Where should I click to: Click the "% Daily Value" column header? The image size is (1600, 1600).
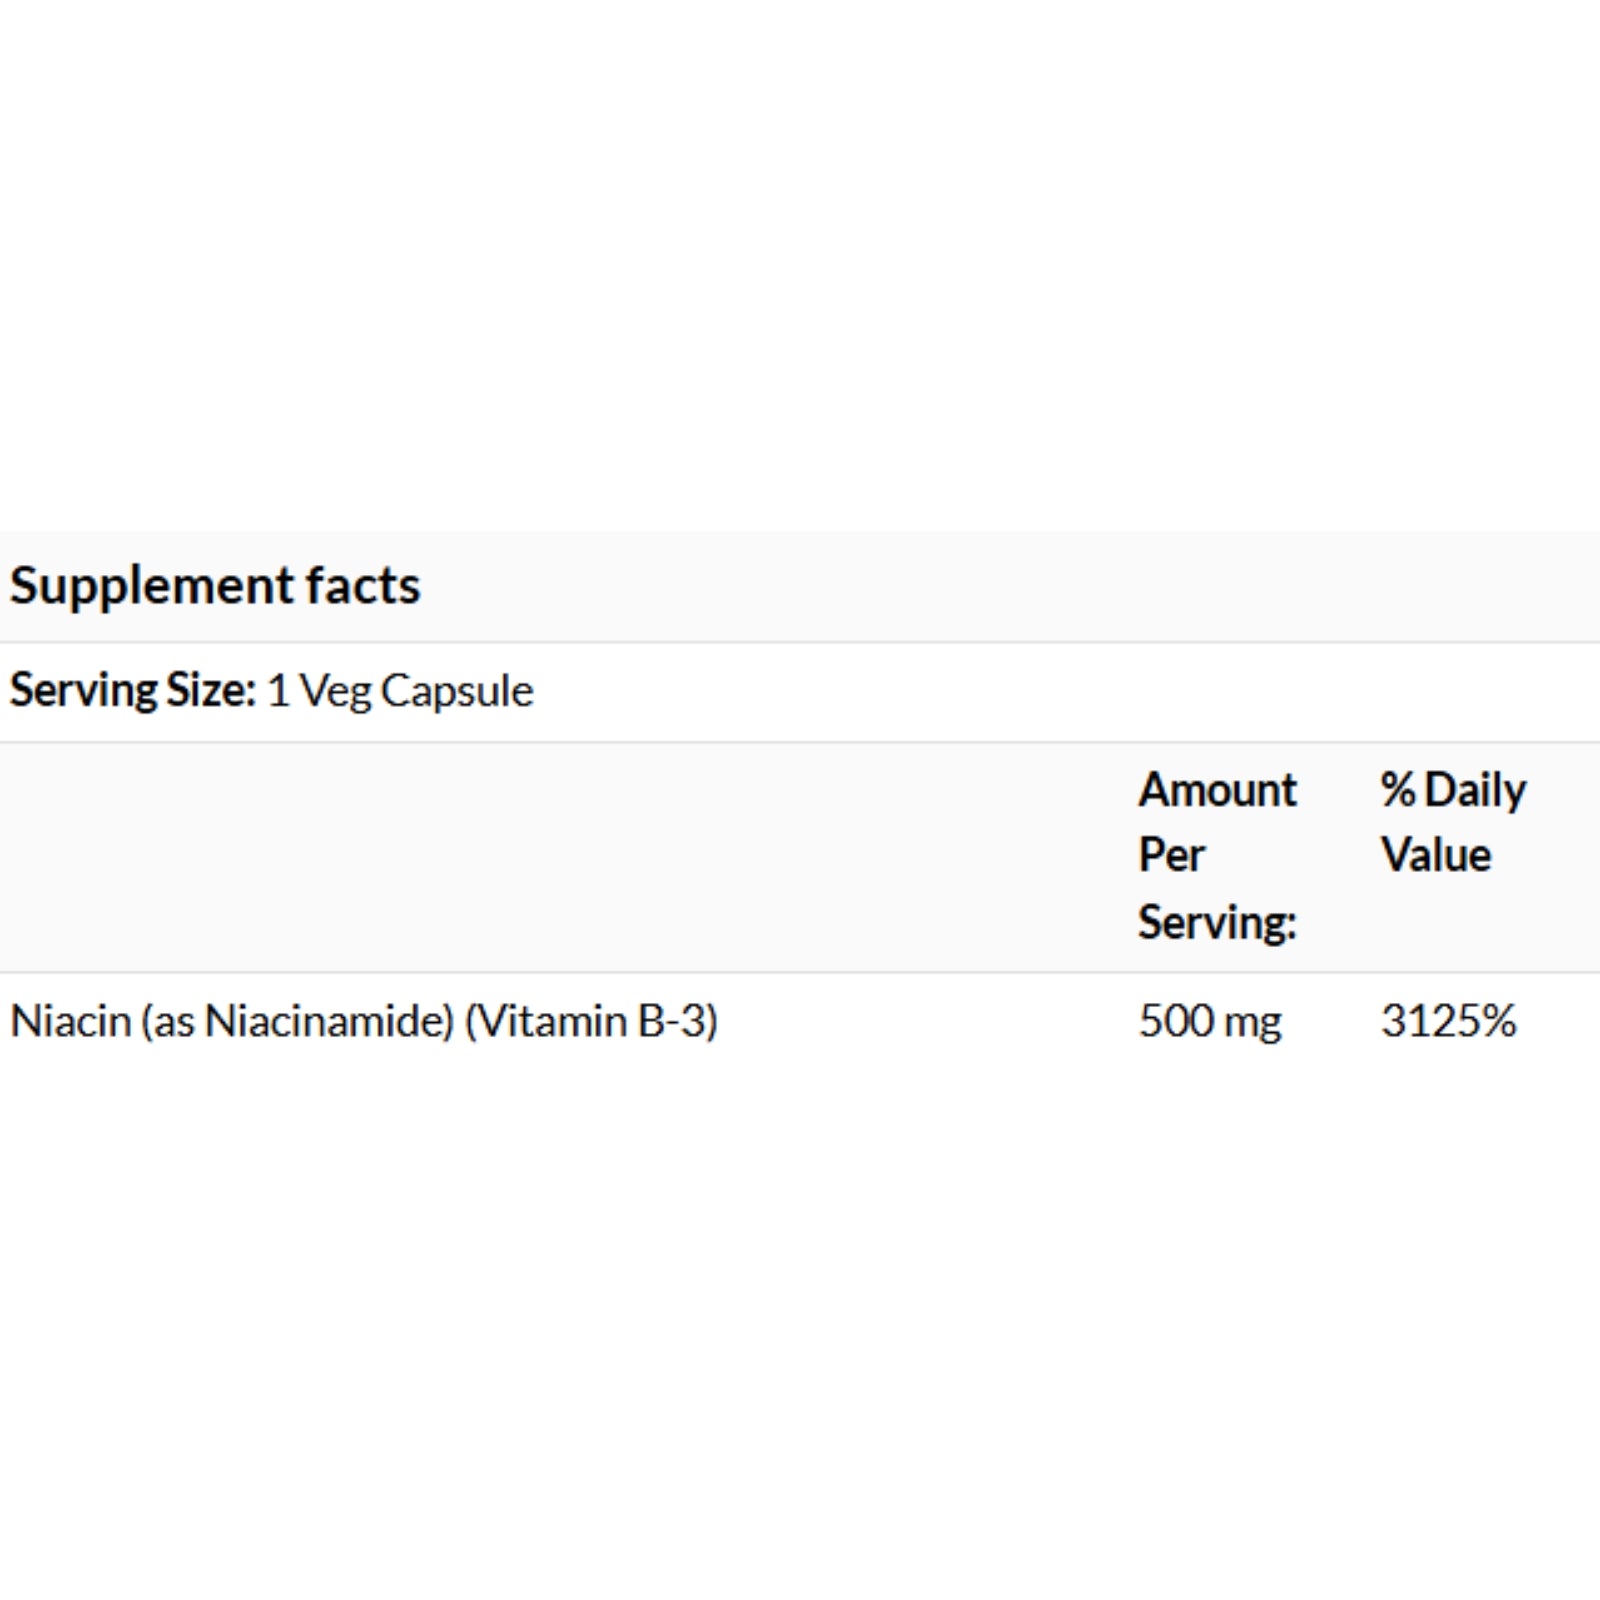[x=1453, y=823]
